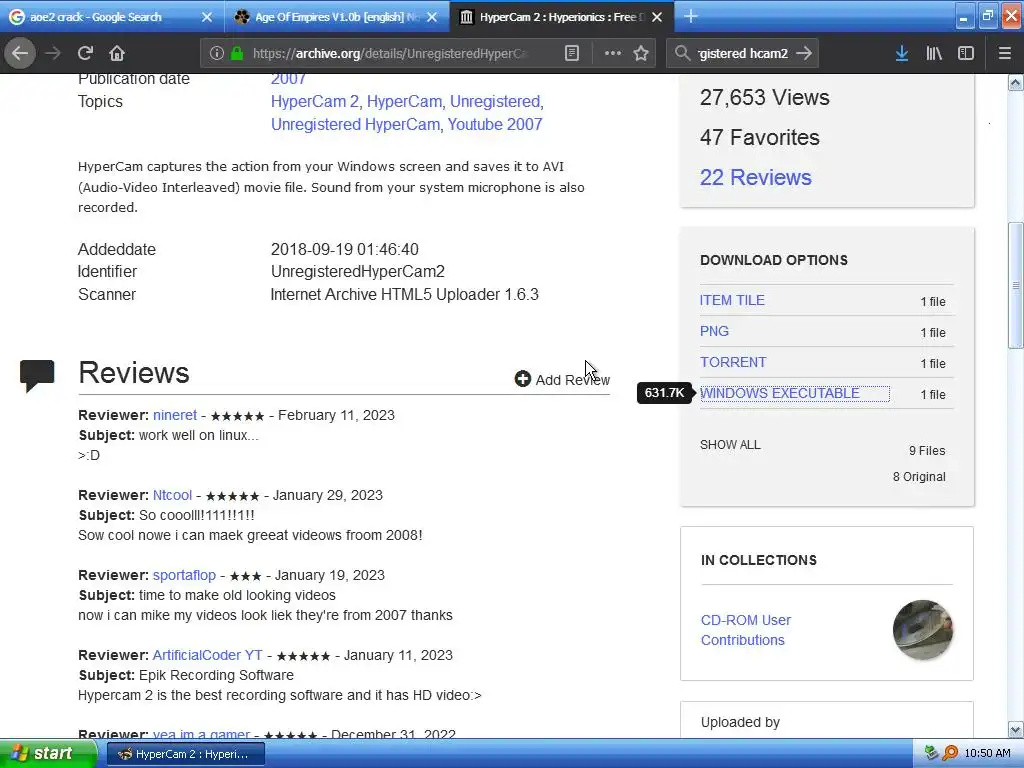Click the green padlock security icon
Image resolution: width=1024 pixels, height=768 pixels.
(x=237, y=54)
